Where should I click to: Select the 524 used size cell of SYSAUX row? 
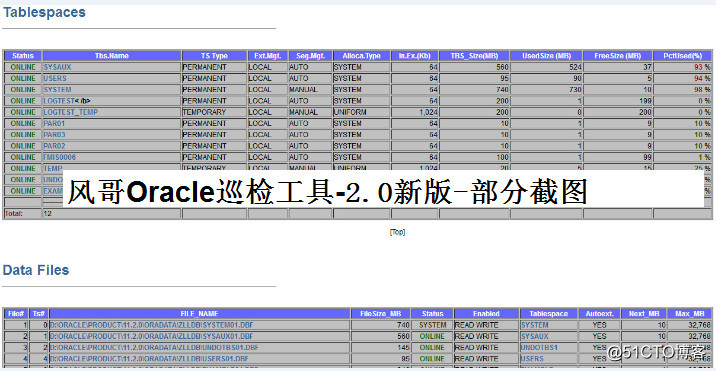[546, 67]
